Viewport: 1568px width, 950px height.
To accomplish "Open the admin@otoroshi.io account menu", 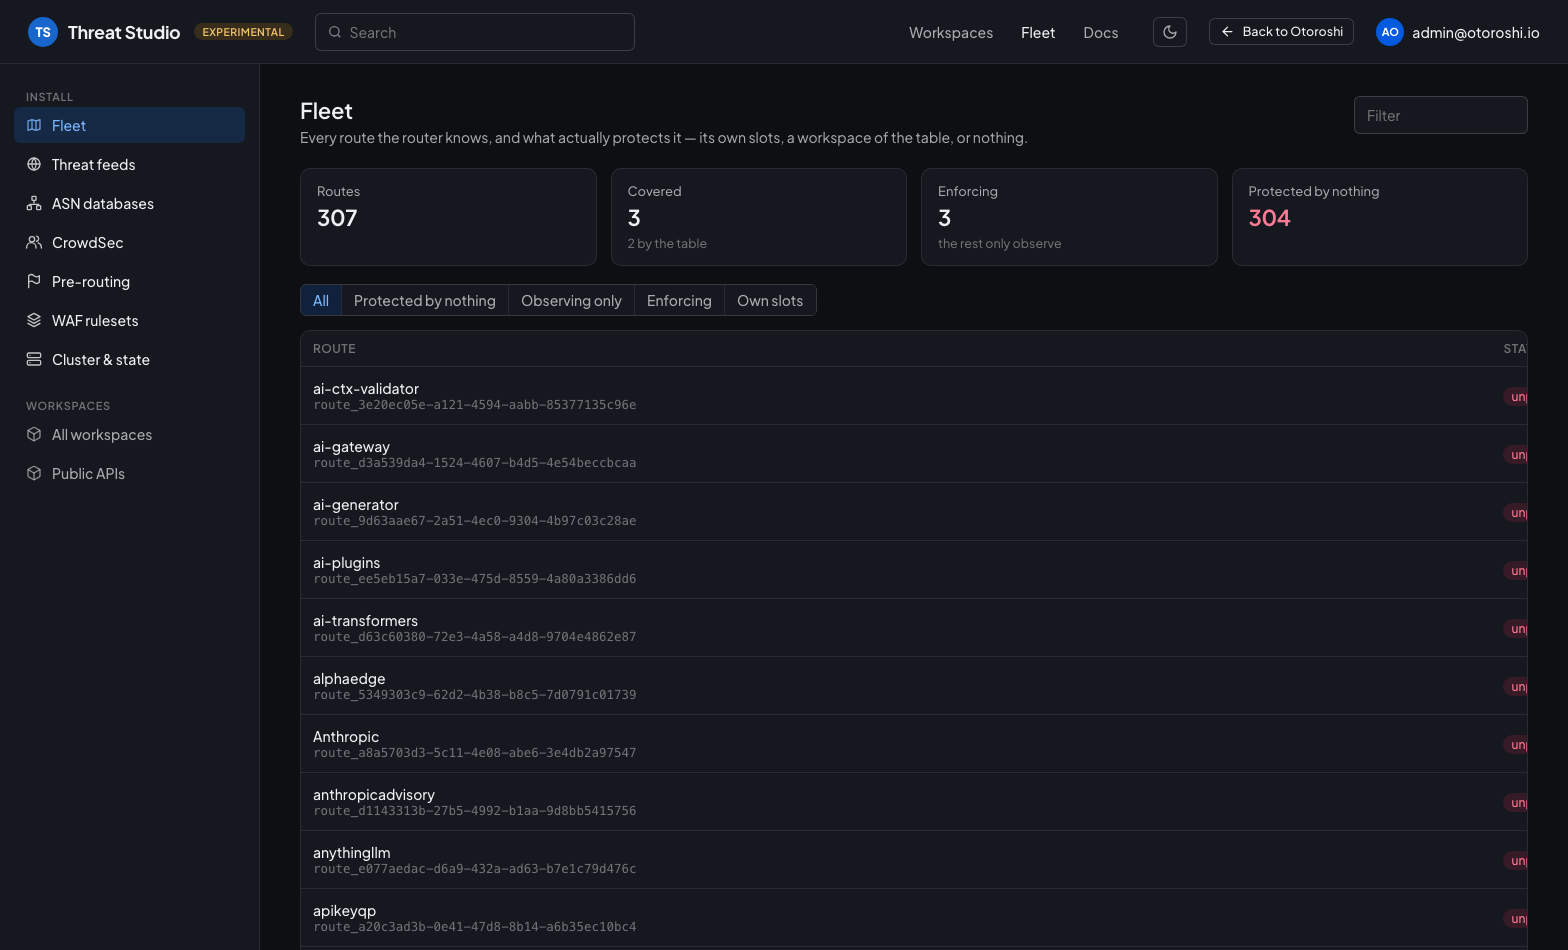I will click(1458, 32).
